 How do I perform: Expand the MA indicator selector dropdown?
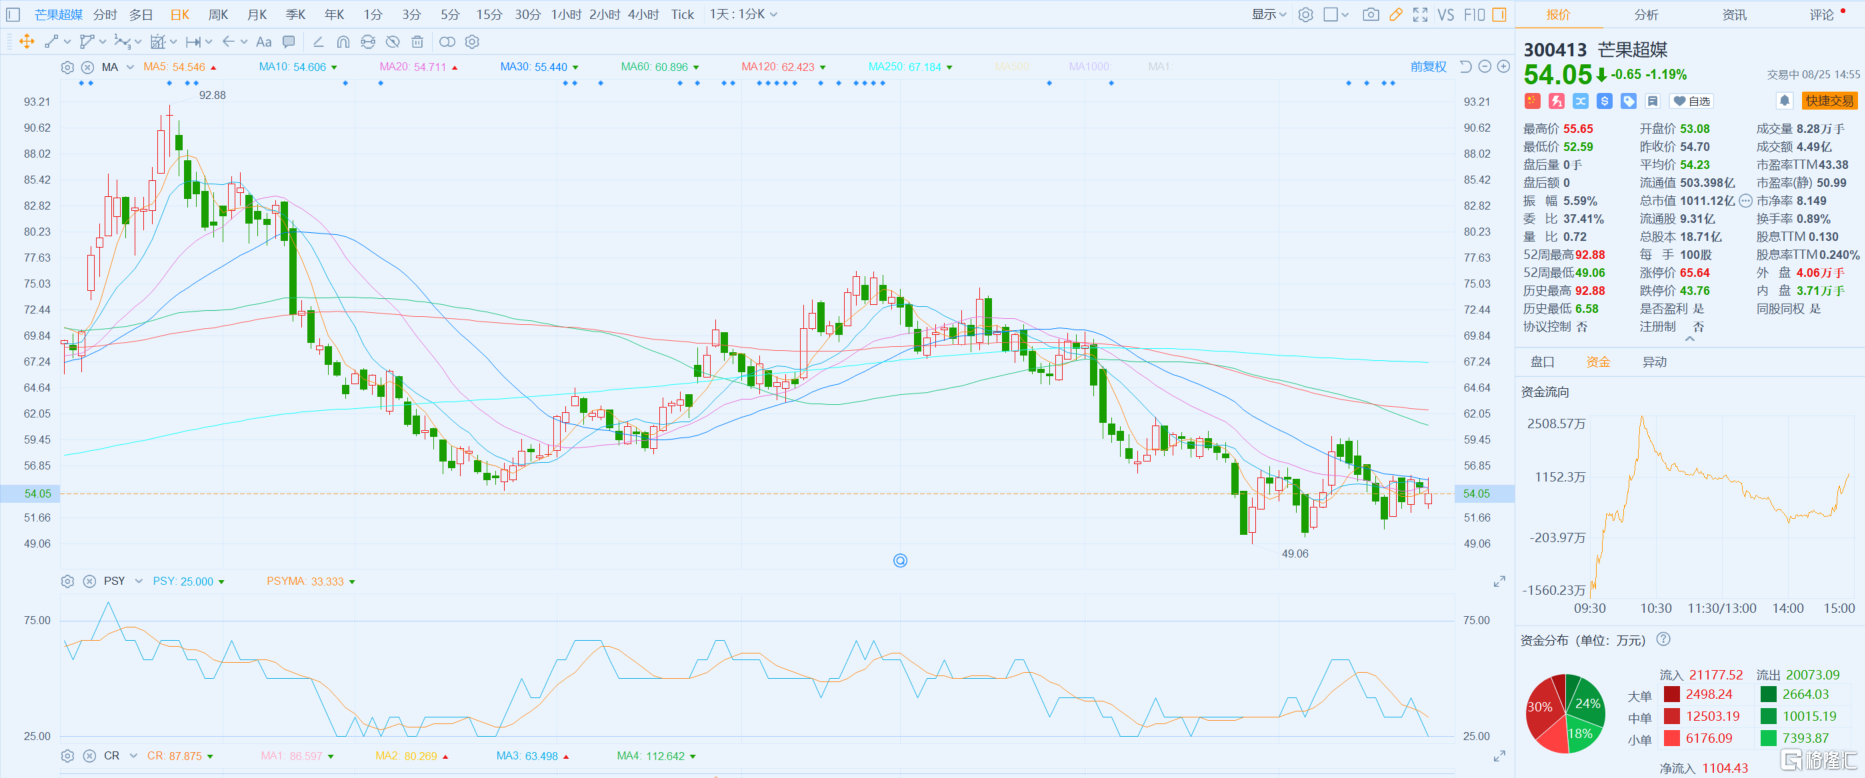(130, 67)
